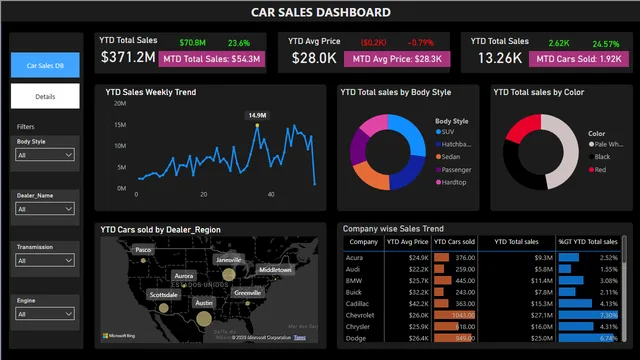Select the Acura row in company table
This screenshot has height=360, width=640.
click(482, 258)
